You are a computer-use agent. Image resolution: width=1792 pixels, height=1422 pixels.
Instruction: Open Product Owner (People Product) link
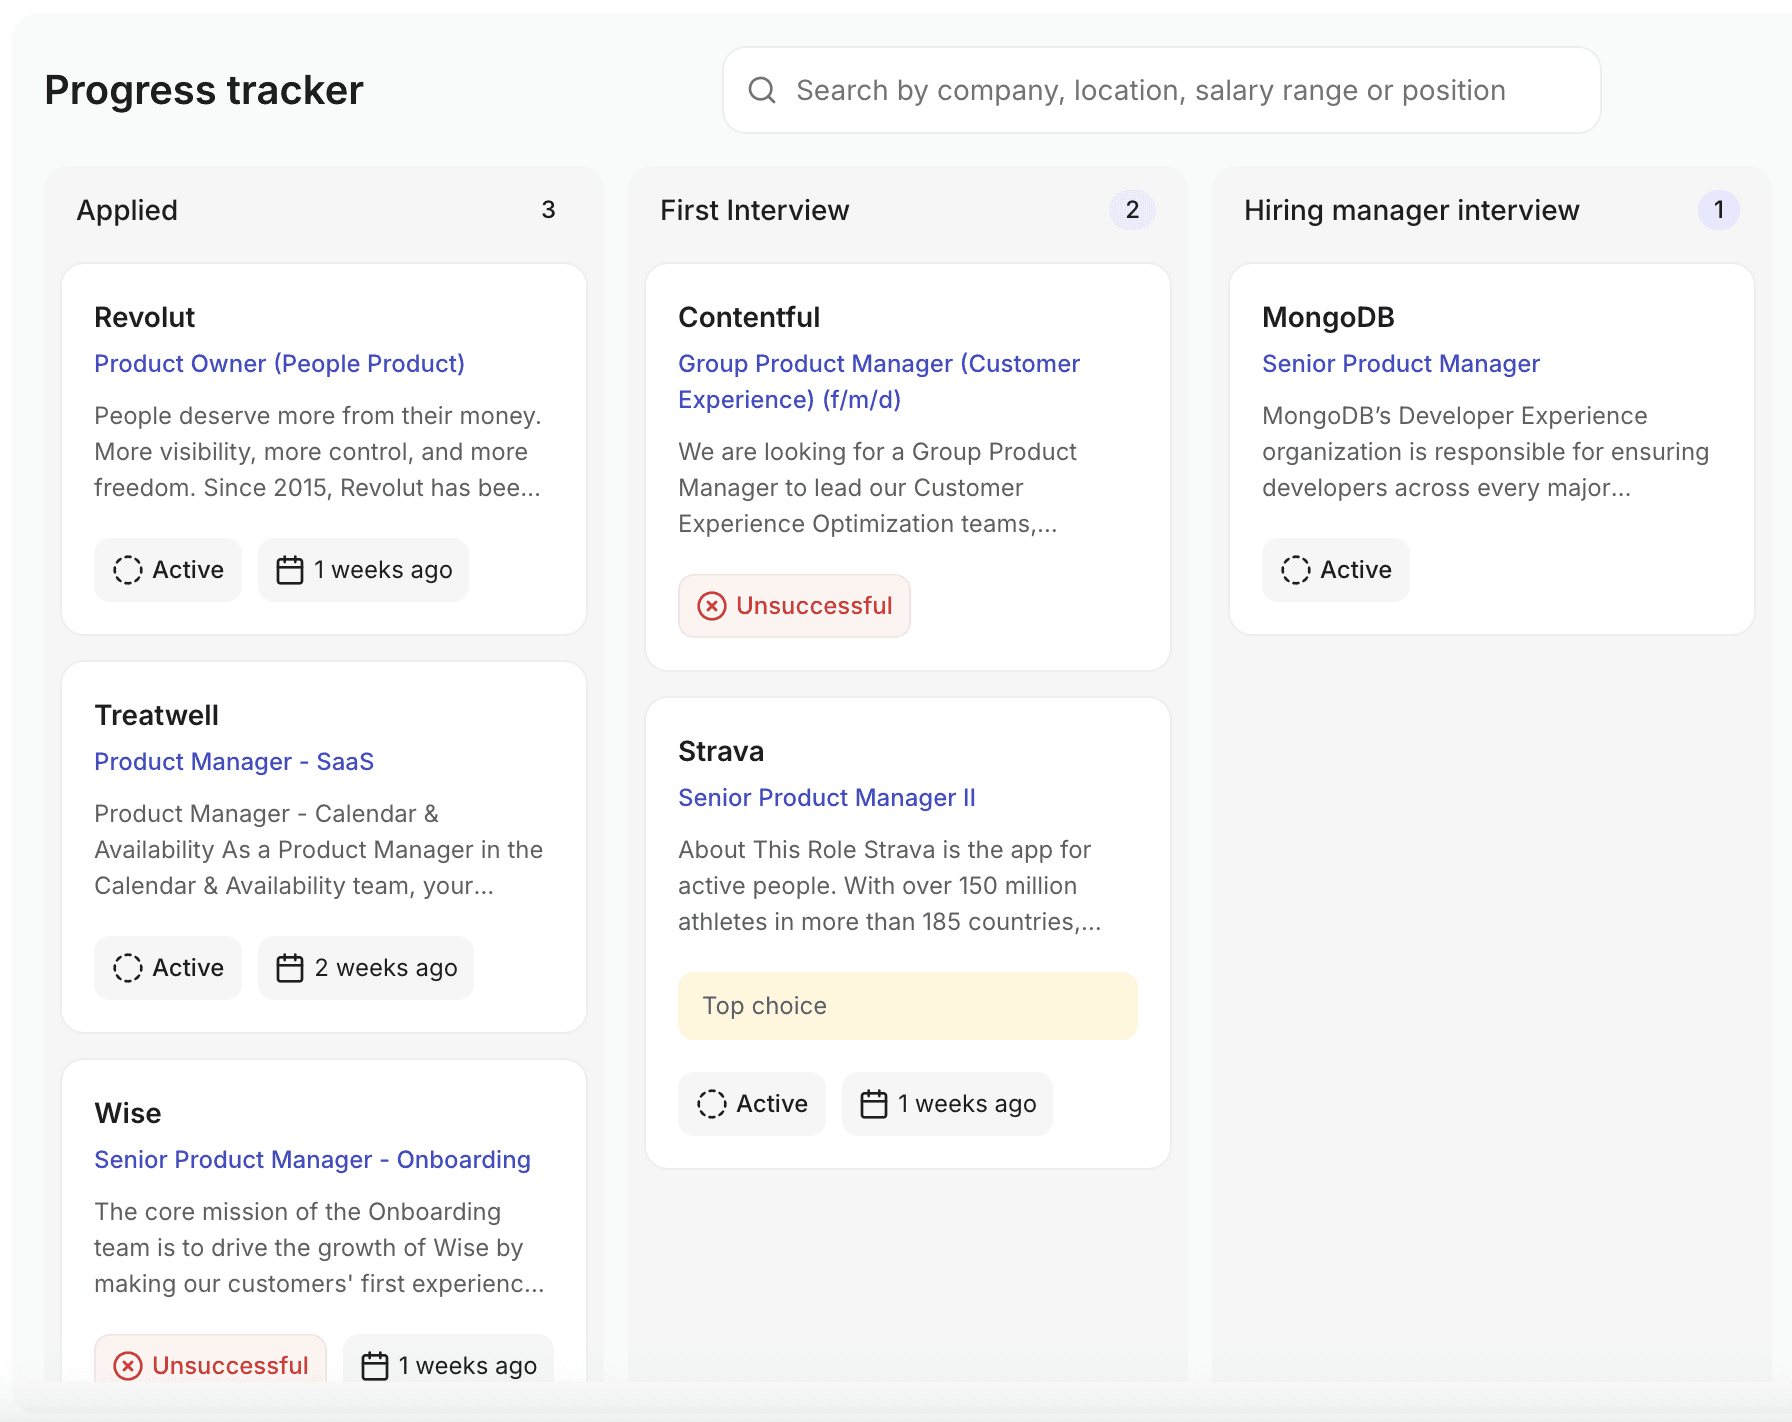(x=279, y=364)
